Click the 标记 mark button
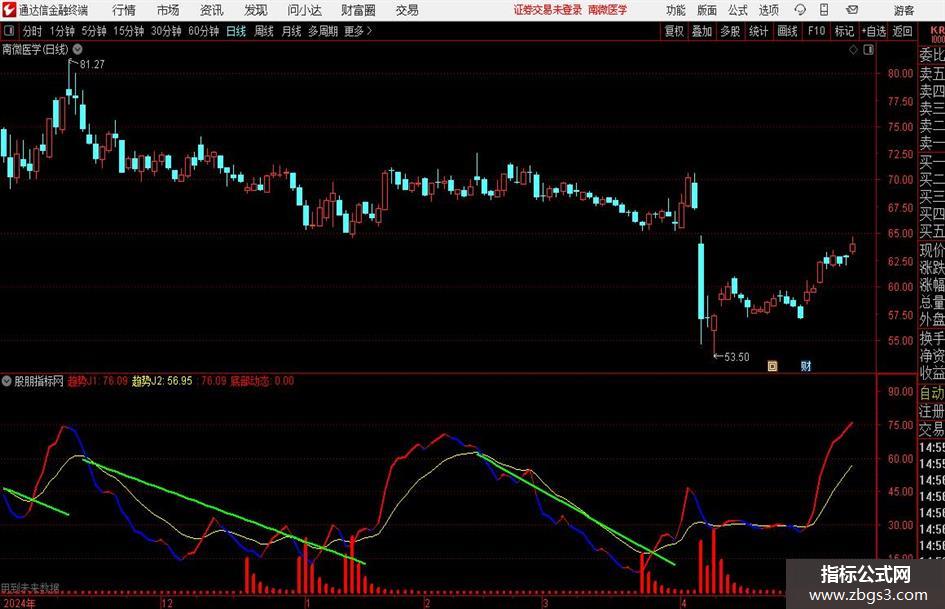945x609 pixels. click(x=844, y=31)
